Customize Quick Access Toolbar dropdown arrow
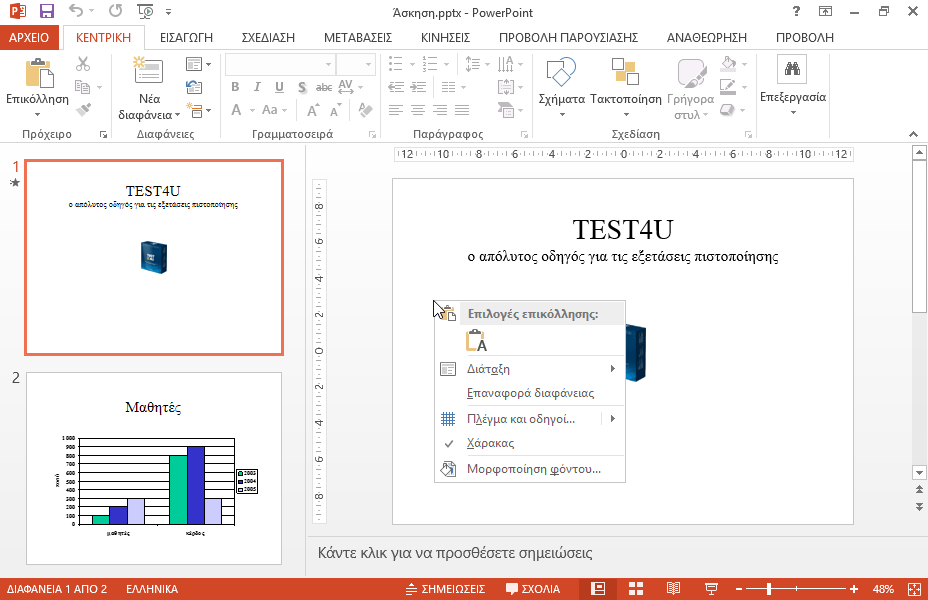The height and width of the screenshot is (600, 928). [169, 11]
